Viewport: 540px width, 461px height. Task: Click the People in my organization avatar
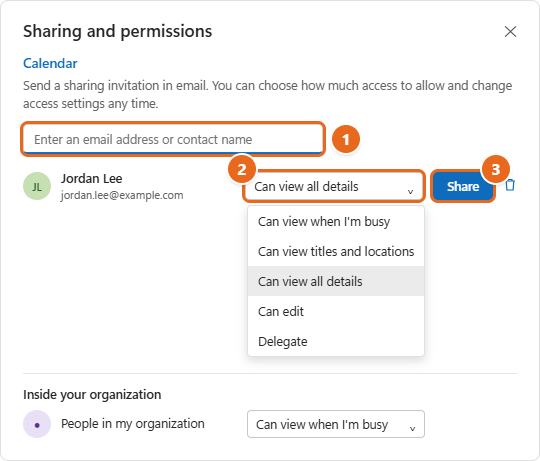click(x=37, y=424)
